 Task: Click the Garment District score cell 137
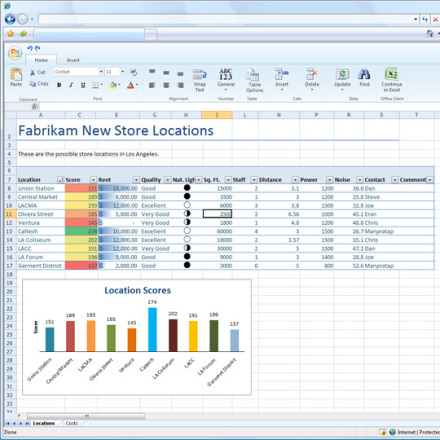click(x=81, y=266)
